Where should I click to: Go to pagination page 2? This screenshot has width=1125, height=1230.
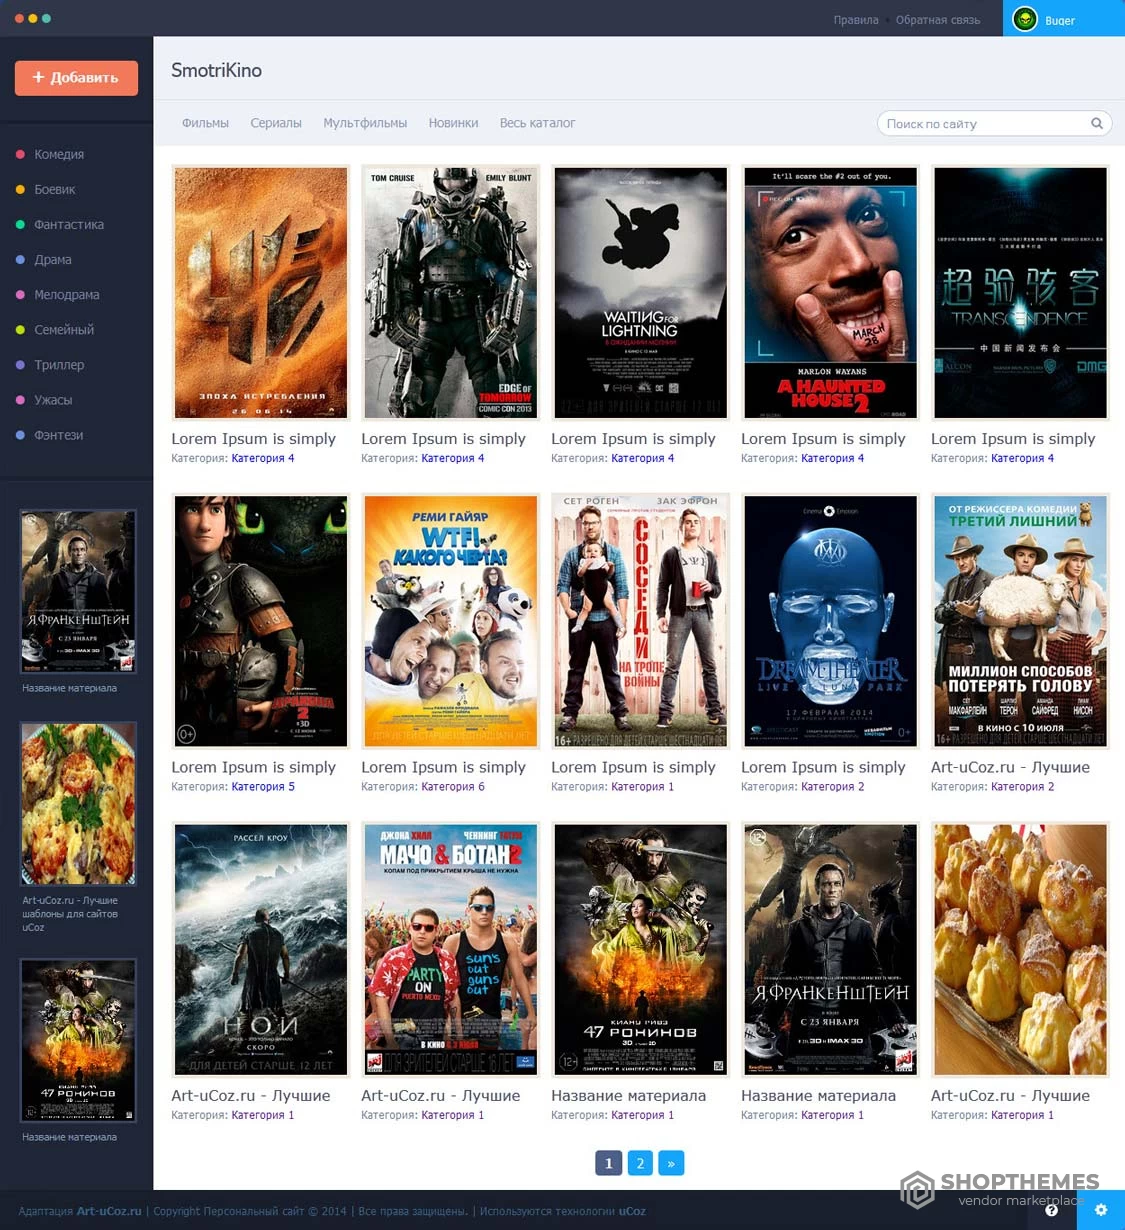(x=640, y=1163)
